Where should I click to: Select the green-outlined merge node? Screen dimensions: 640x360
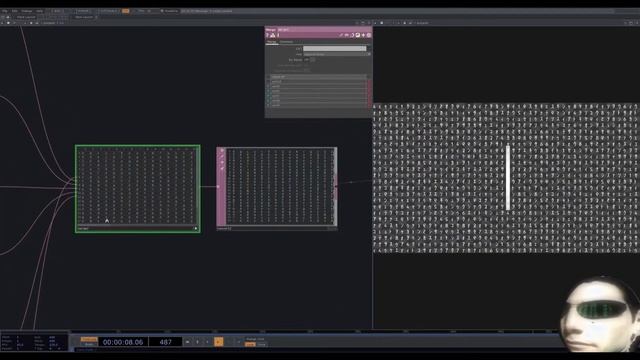[138, 189]
